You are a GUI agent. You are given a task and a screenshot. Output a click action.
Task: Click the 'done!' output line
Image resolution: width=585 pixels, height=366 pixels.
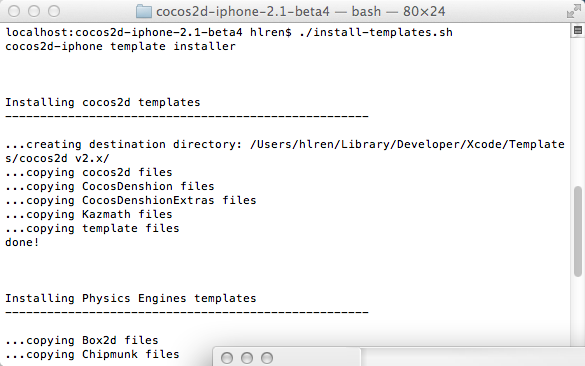point(22,243)
